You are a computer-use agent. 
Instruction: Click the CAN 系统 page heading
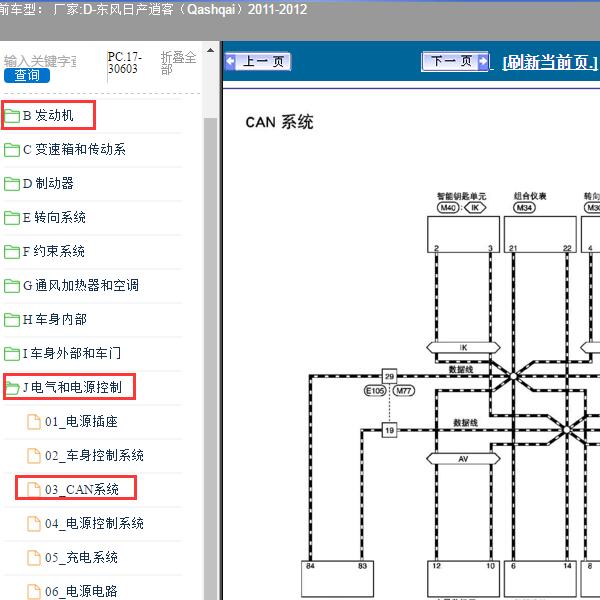click(279, 122)
